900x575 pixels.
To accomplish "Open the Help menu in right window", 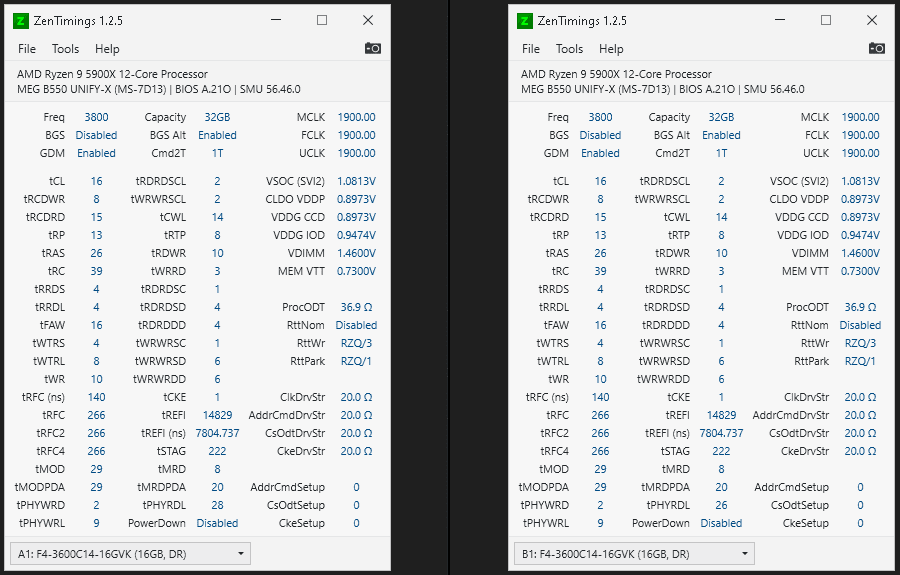I will pos(611,49).
